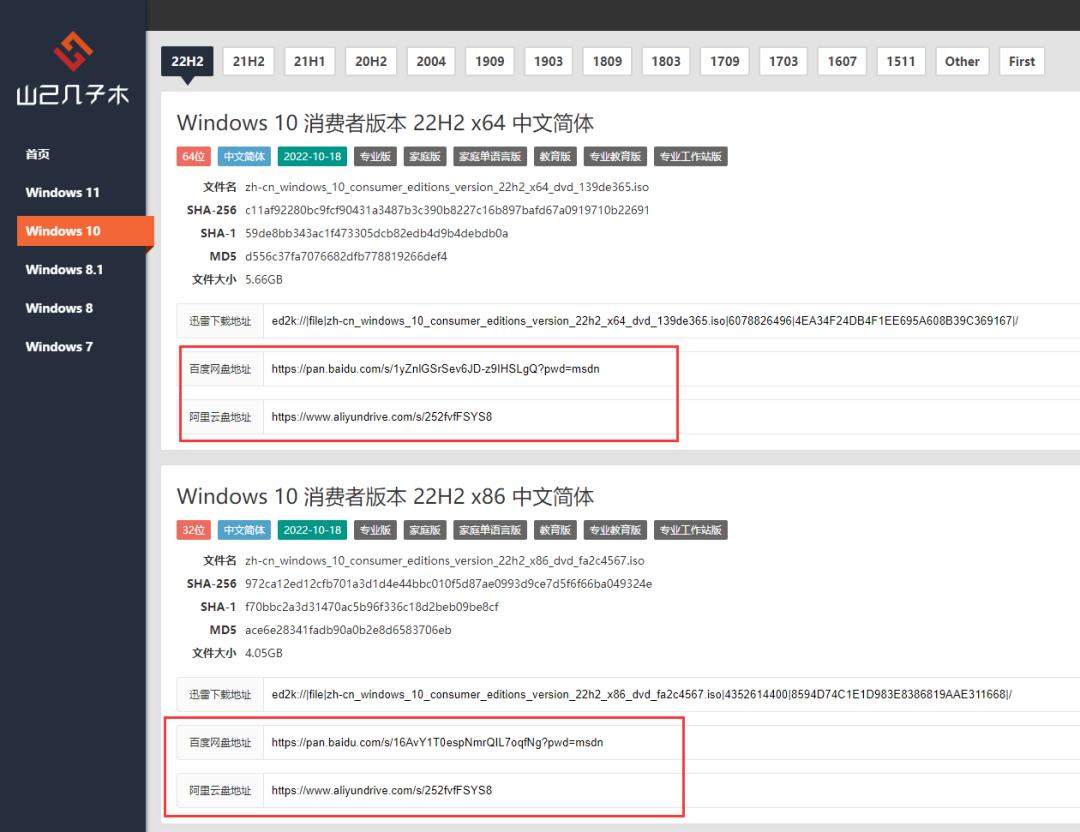The width and height of the screenshot is (1080, 832).
Task: Click 教育版 tag under x86 edition
Action: [x=555, y=530]
